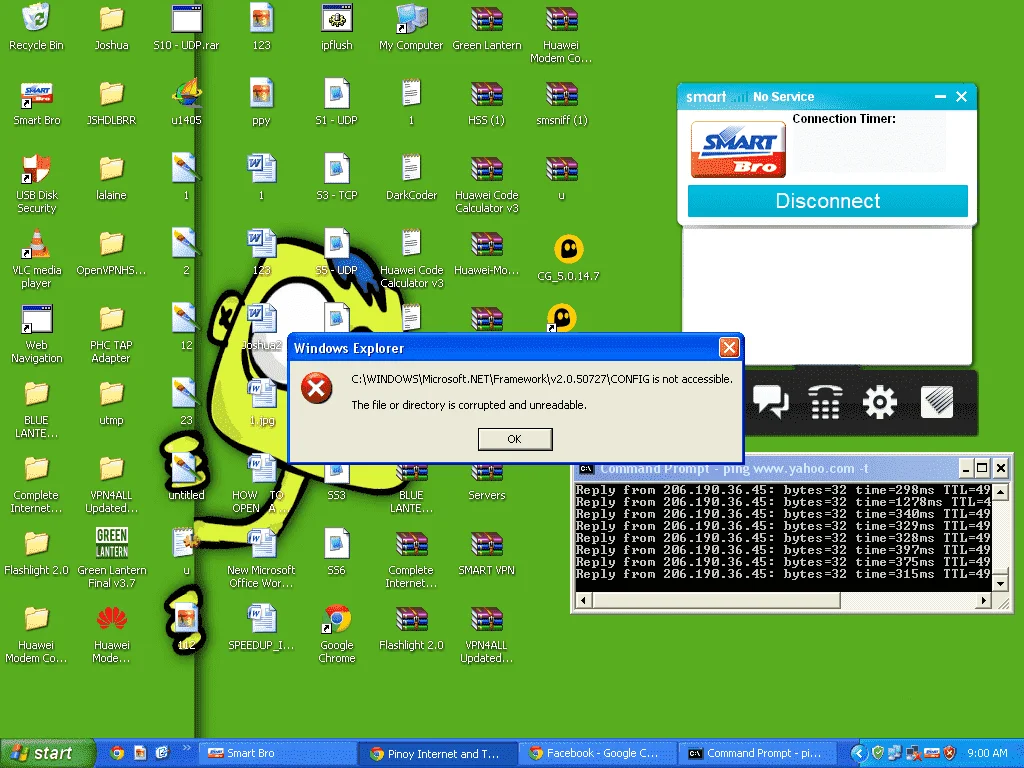Image resolution: width=1024 pixels, height=768 pixels.
Task: Open the messages chat icon in Smart Bro
Action: pos(771,402)
